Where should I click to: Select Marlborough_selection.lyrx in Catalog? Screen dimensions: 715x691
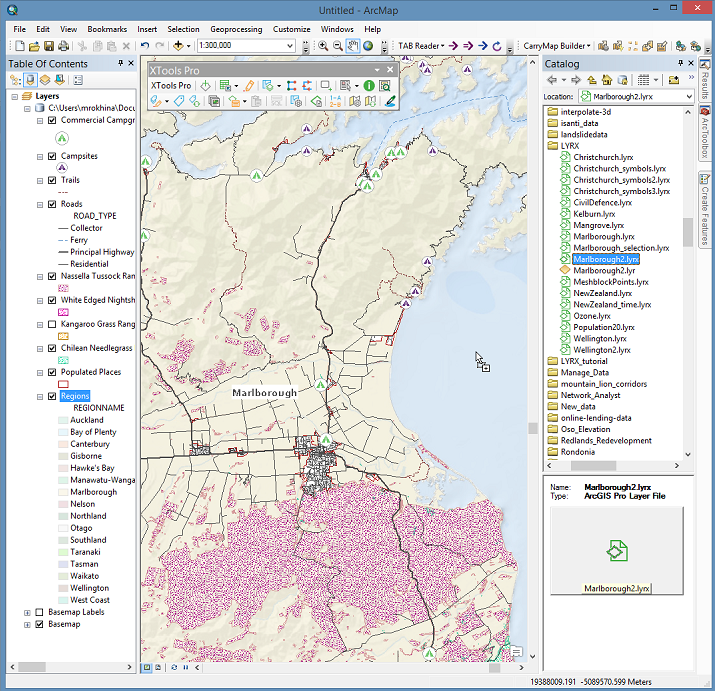pos(621,248)
